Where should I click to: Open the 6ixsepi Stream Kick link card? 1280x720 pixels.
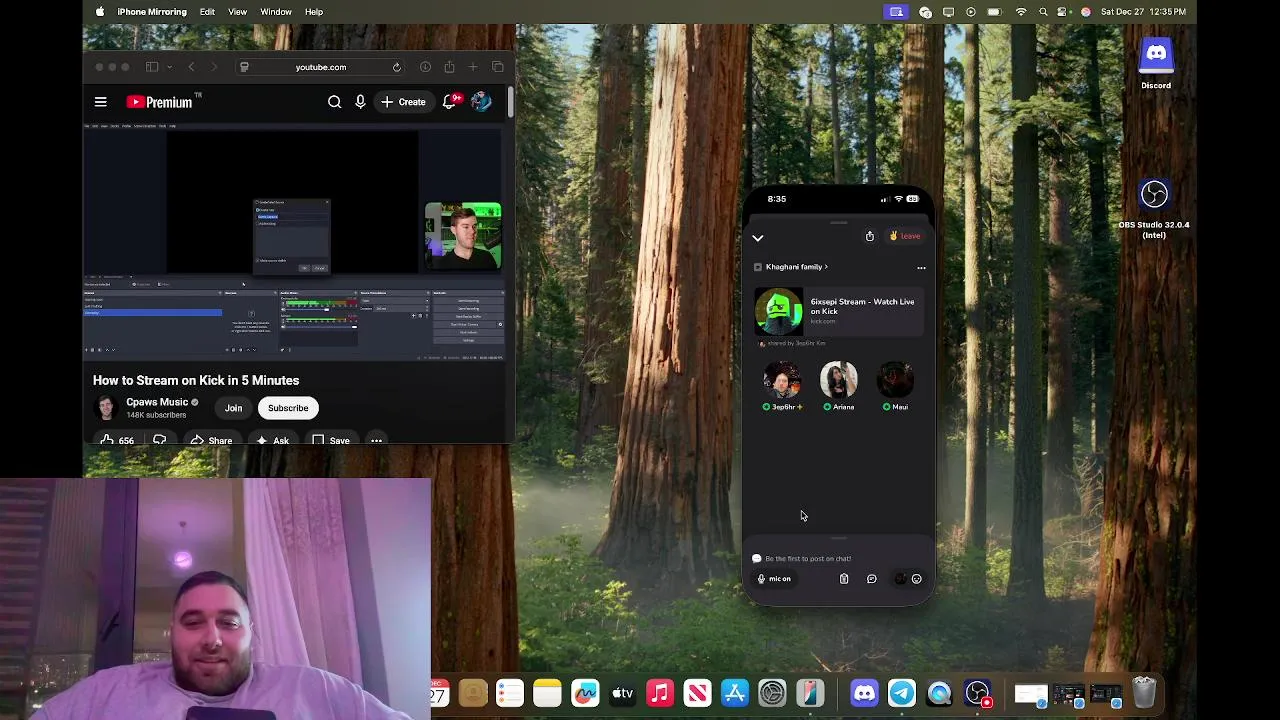[839, 311]
